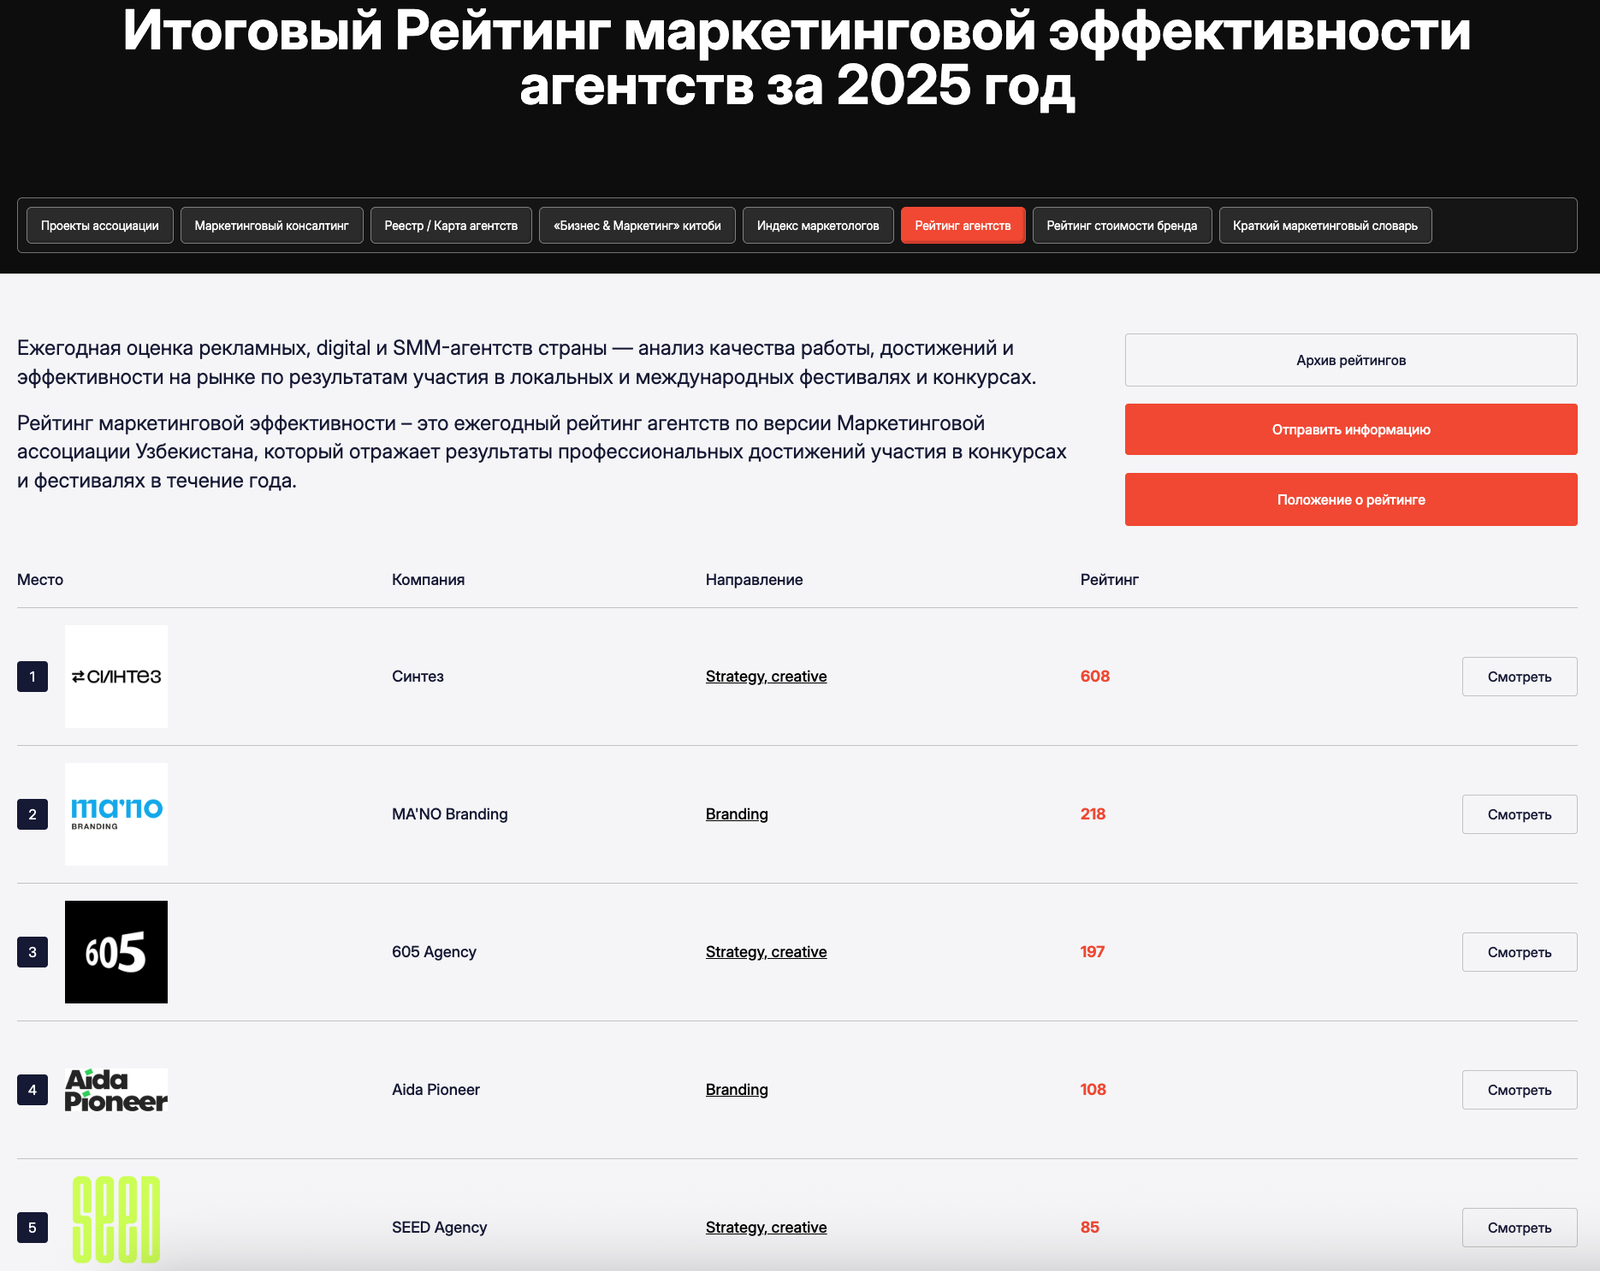Switch to Индекс маркетологов tab

tap(818, 225)
